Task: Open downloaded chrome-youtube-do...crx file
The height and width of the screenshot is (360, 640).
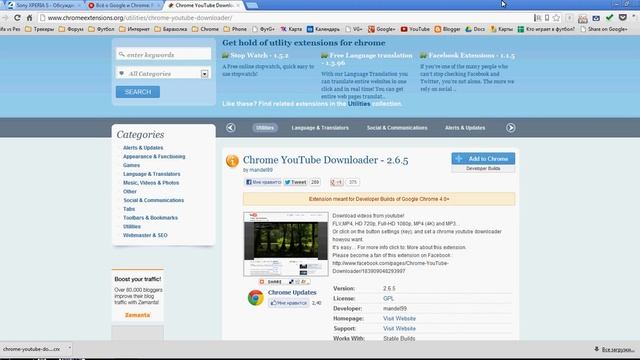Action: point(31,349)
